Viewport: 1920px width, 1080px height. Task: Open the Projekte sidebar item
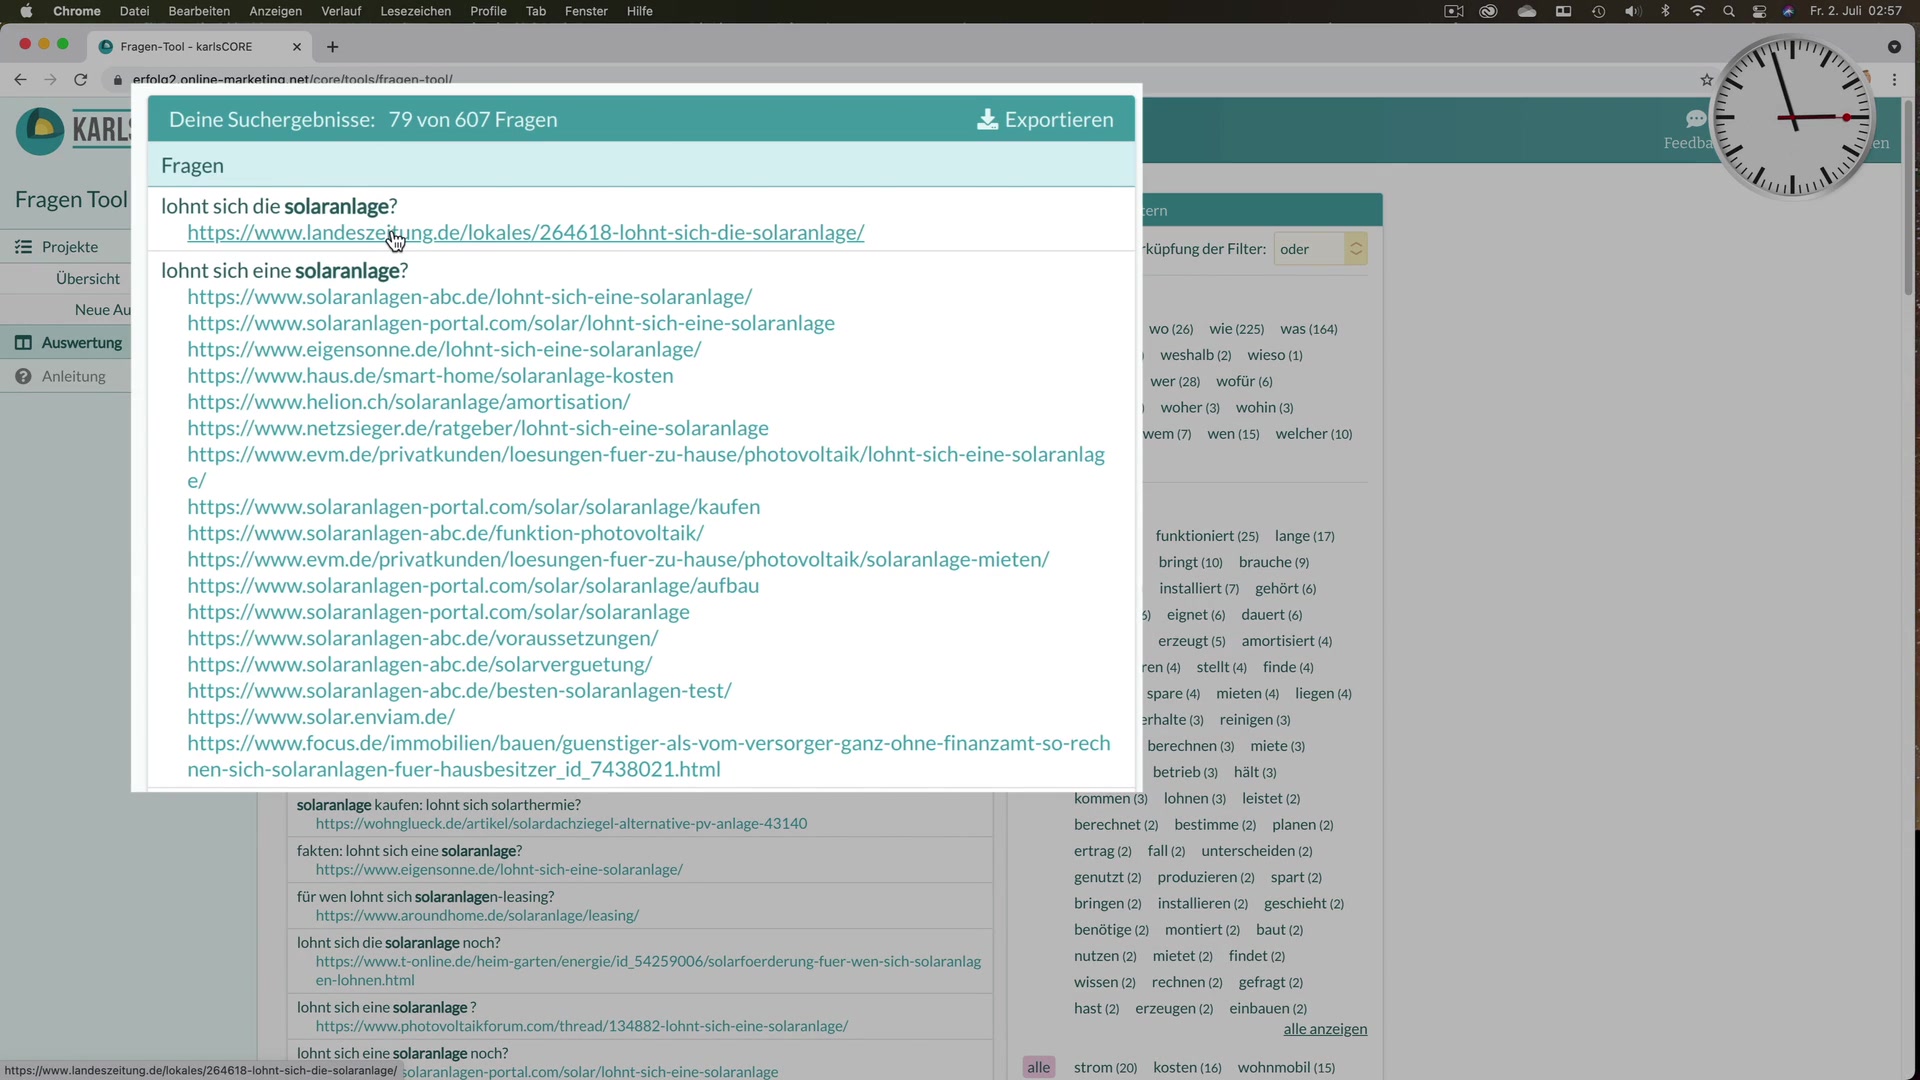pyautogui.click(x=70, y=247)
